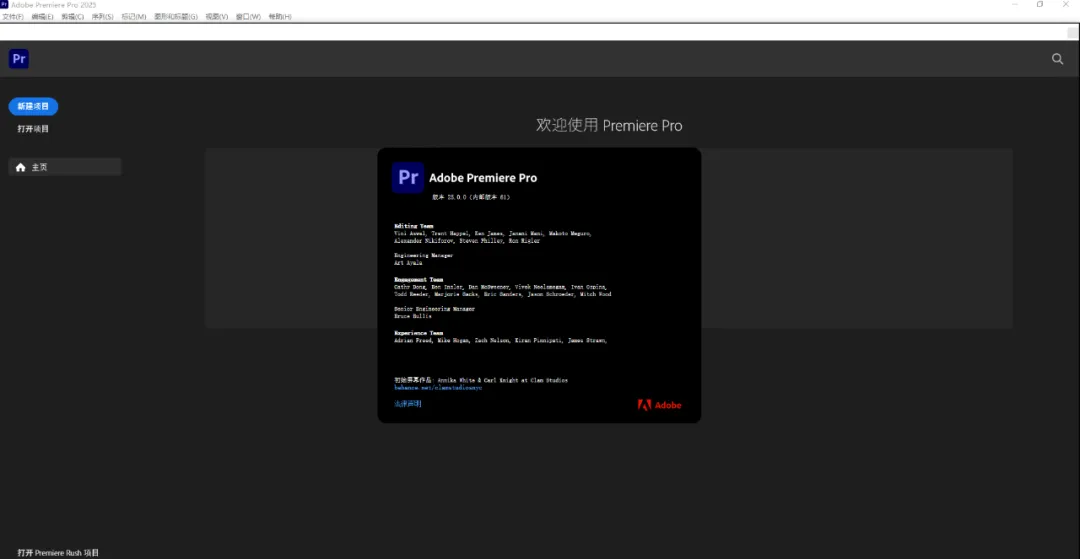The height and width of the screenshot is (559, 1080).
Task: Minimize the Premiere Pro window
Action: coord(1015,4)
